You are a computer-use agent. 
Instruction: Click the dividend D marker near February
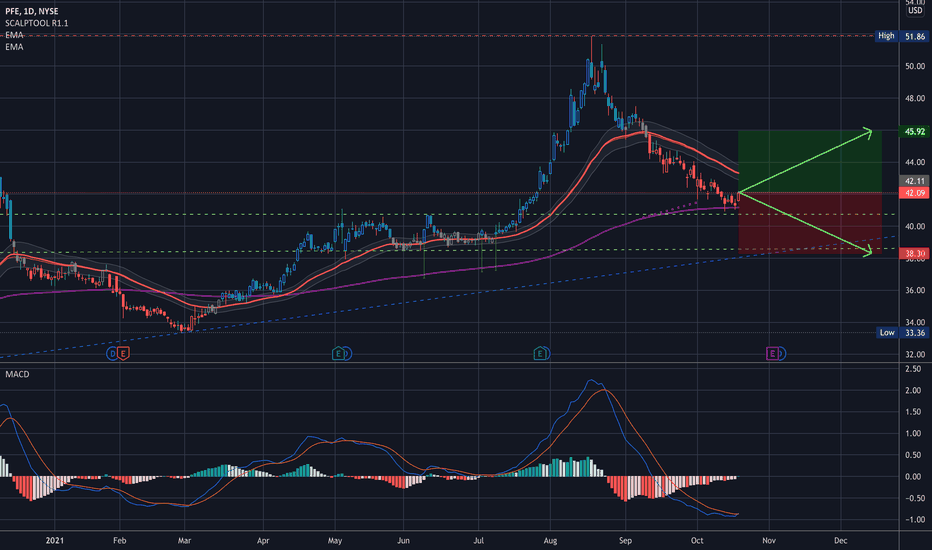112,354
